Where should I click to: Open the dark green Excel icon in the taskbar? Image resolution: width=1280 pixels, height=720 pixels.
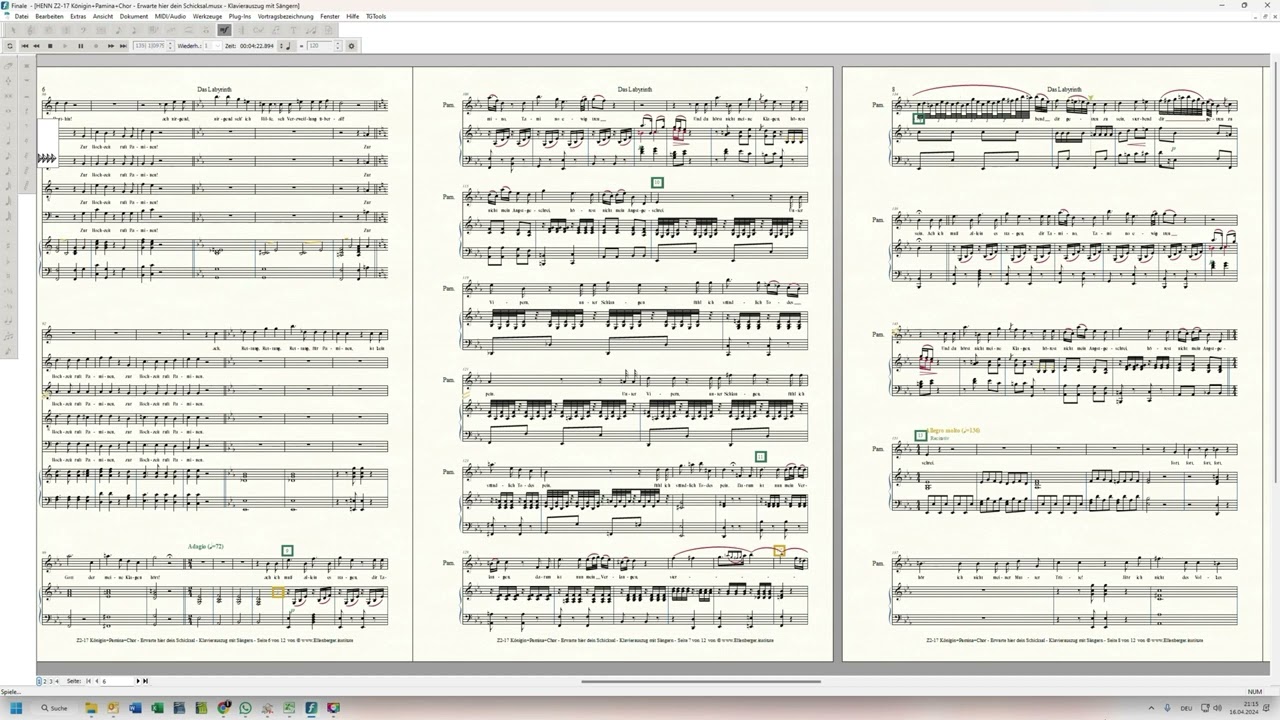[x=157, y=708]
